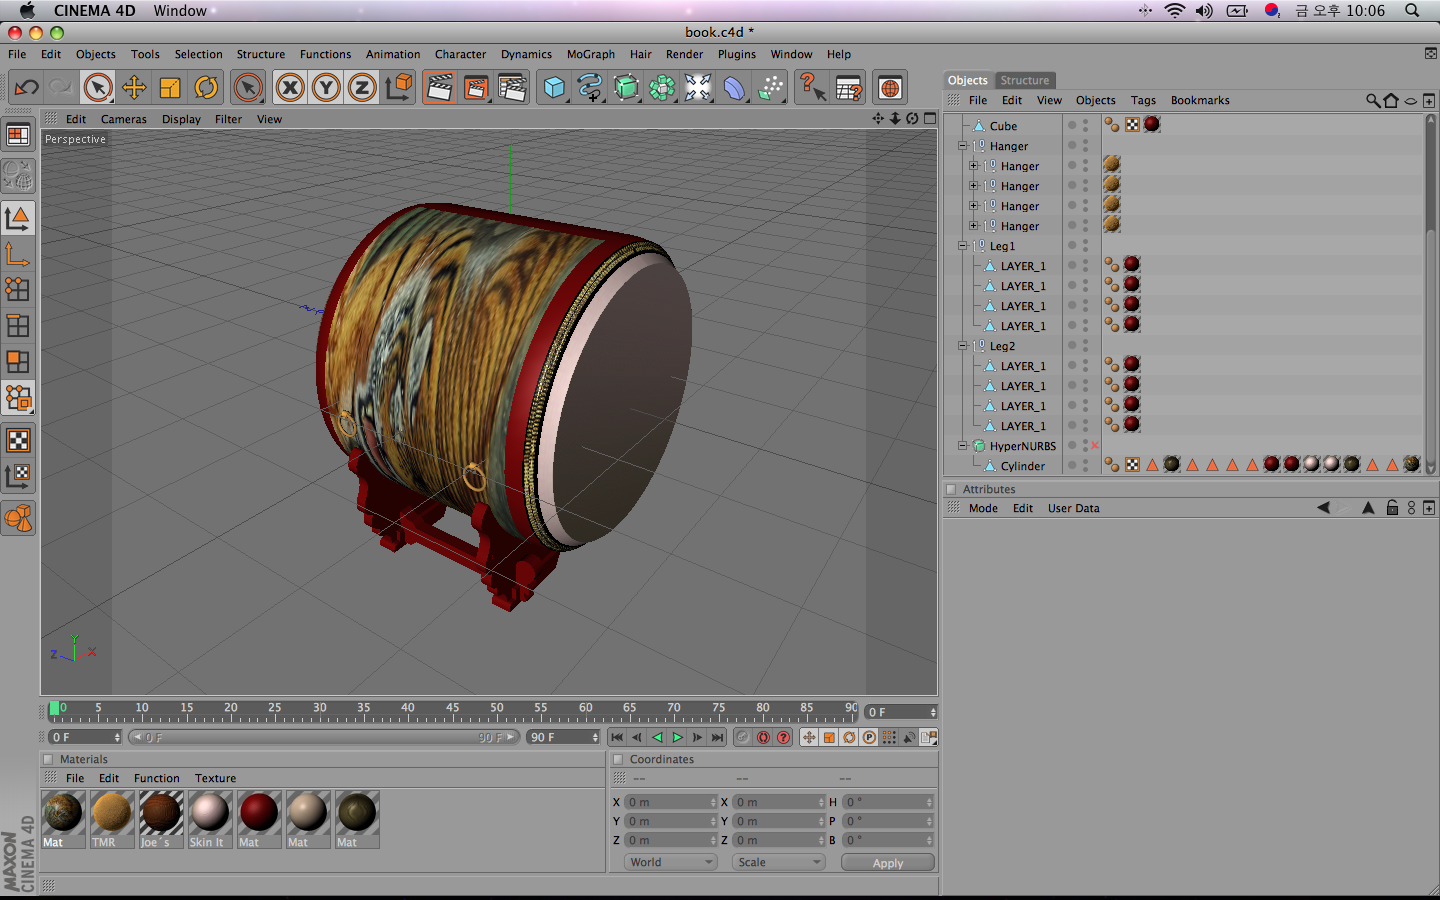
Task: Open the Object Manager Tags menu
Action: click(x=1143, y=100)
